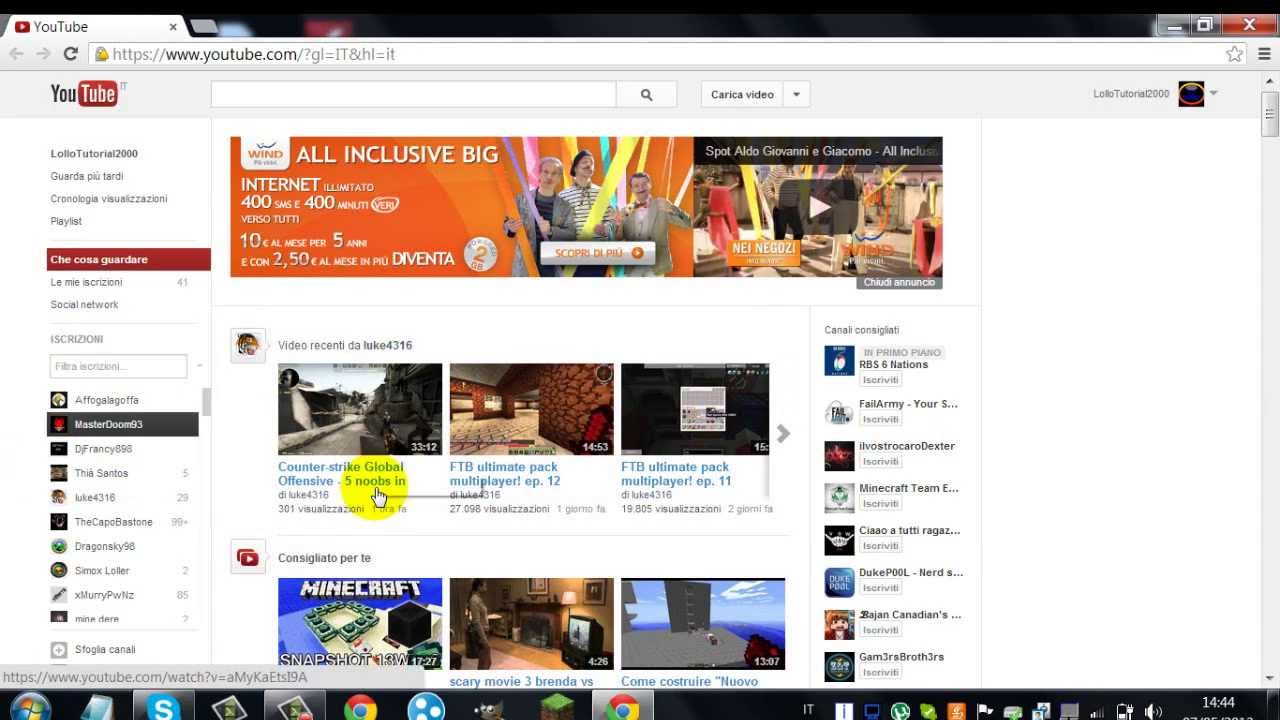Open FTB ultimate pack ep. 12 link

[505, 474]
